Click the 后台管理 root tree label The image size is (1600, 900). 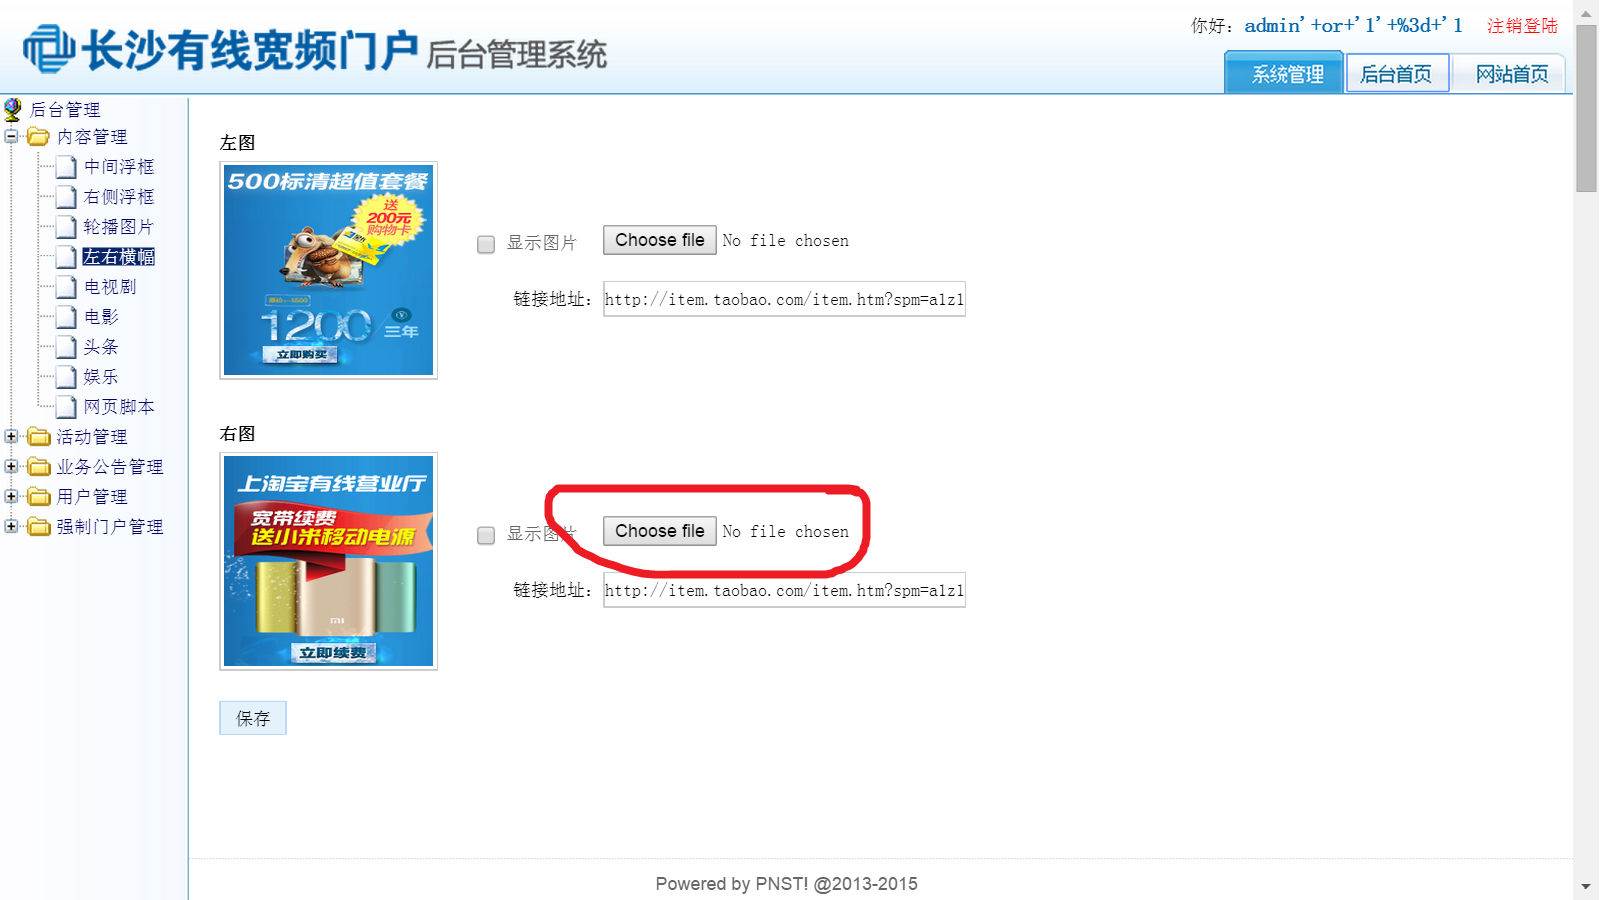pos(65,110)
